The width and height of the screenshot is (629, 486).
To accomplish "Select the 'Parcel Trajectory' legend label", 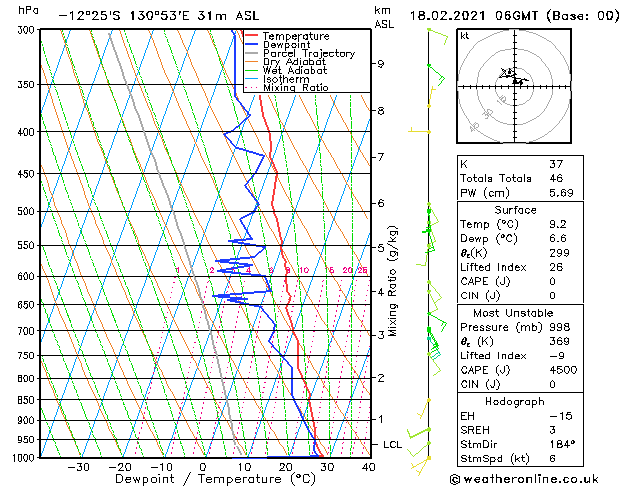I will (309, 53).
